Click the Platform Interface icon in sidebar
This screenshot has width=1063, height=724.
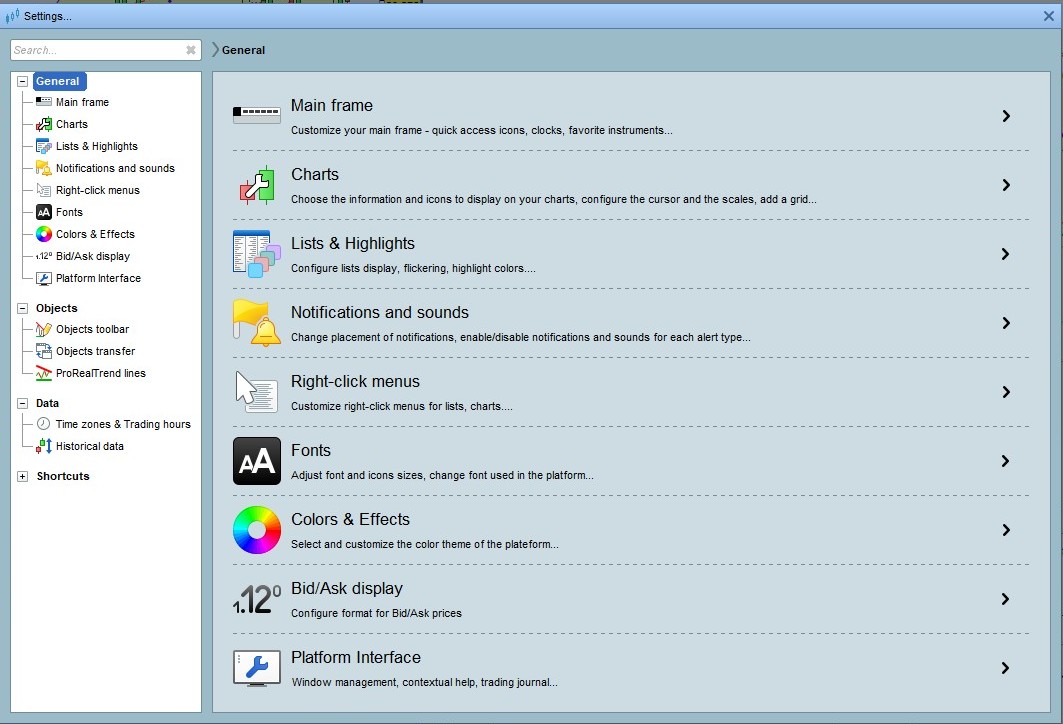43,278
